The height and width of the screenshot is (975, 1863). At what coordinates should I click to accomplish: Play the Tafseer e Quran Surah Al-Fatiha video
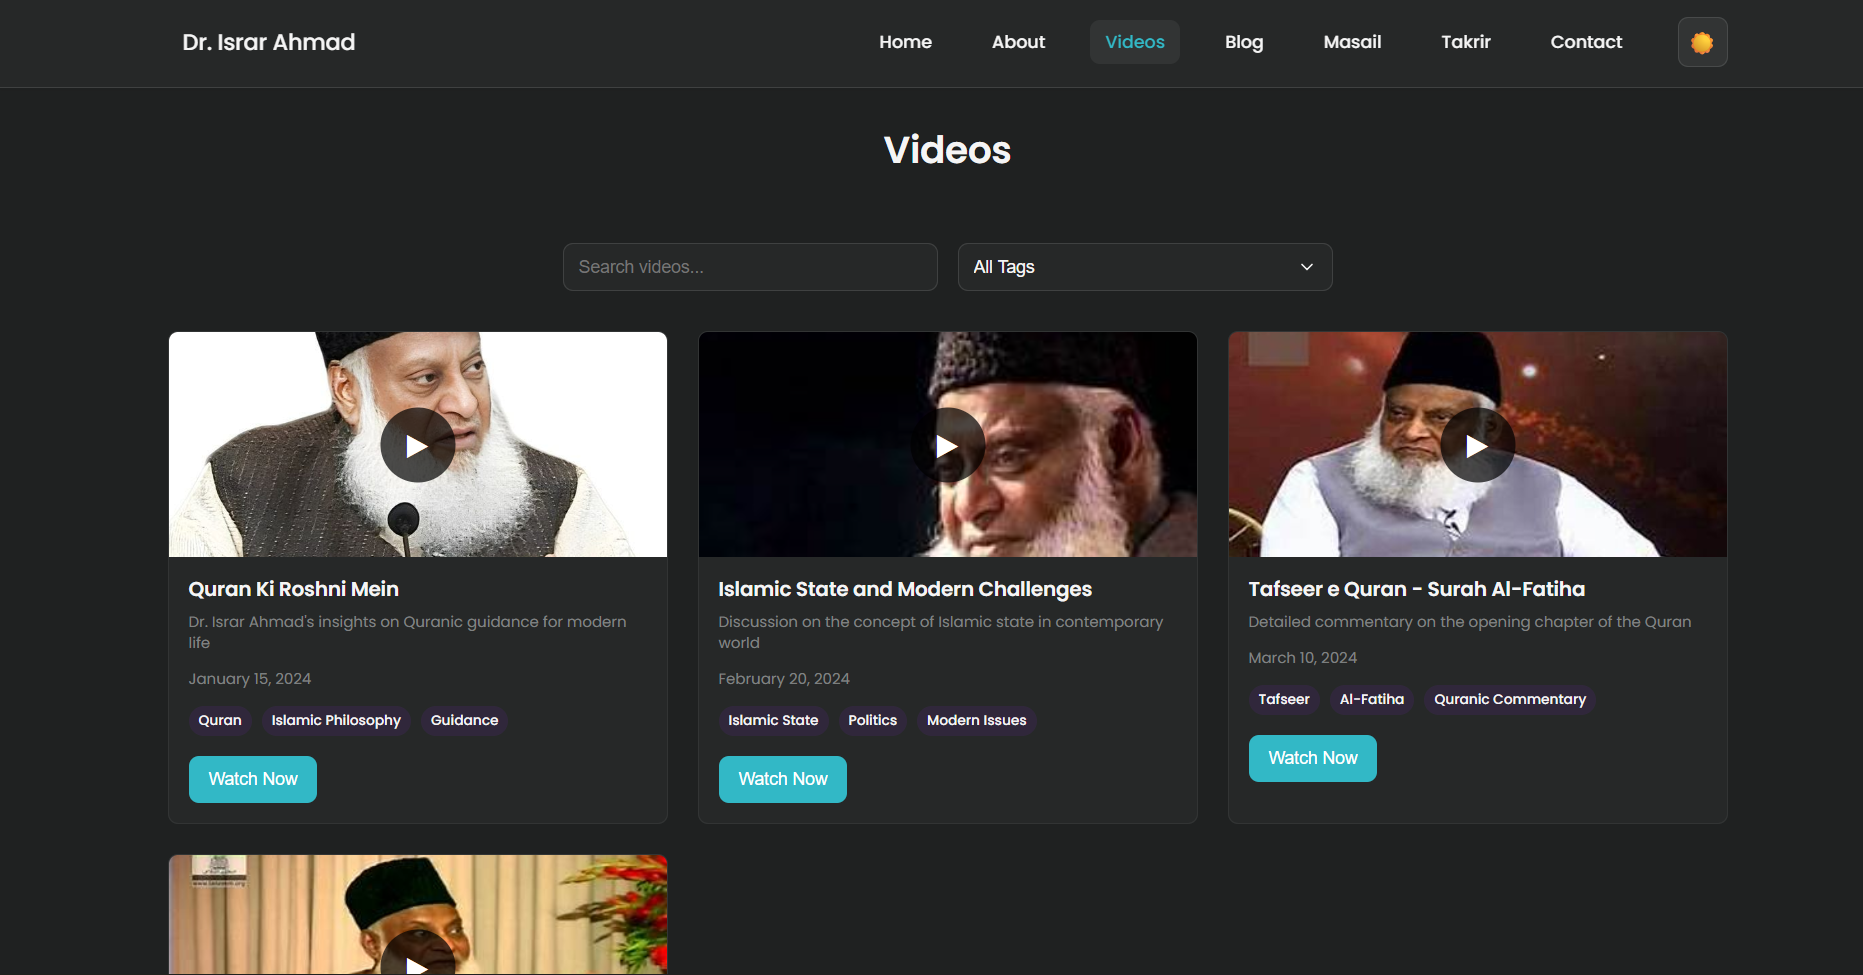click(1477, 445)
